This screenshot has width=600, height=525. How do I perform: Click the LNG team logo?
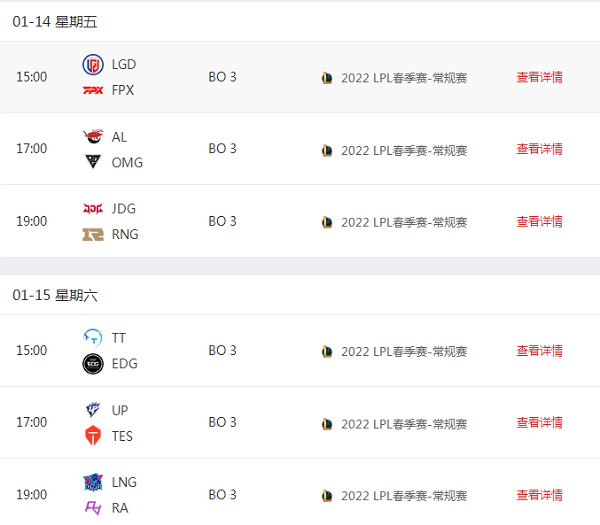pyautogui.click(x=93, y=482)
